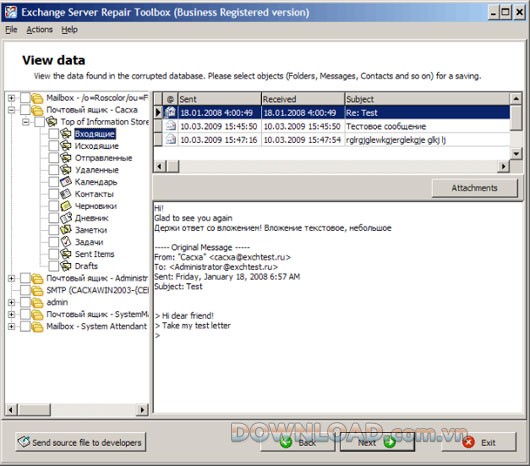Open the Attachments button
The image size is (530, 466).
coord(475,188)
